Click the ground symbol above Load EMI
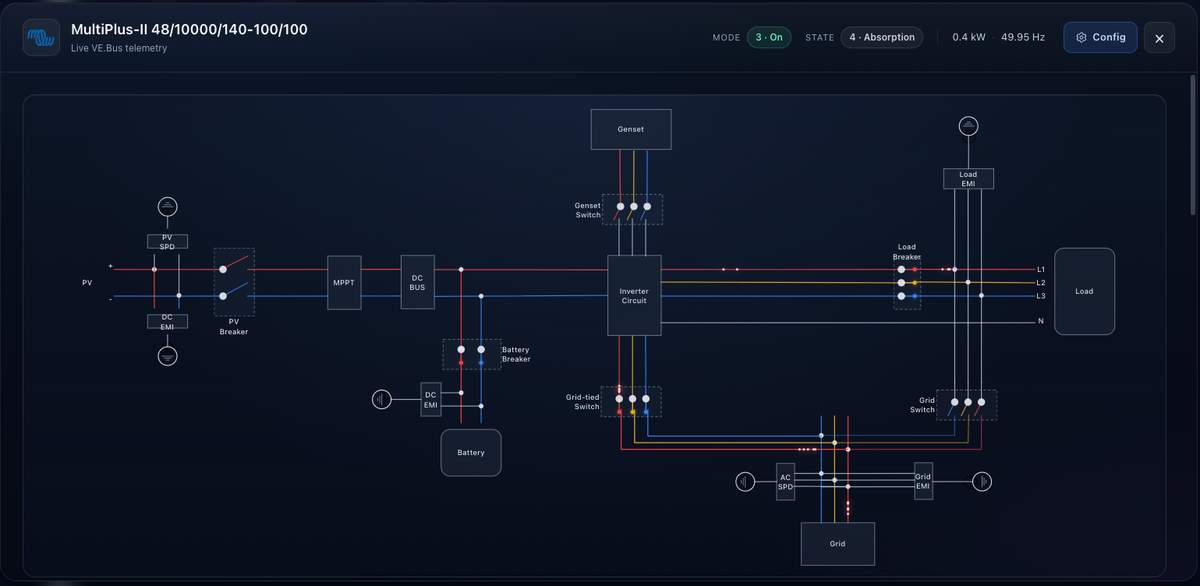This screenshot has width=1200, height=586. (x=968, y=126)
